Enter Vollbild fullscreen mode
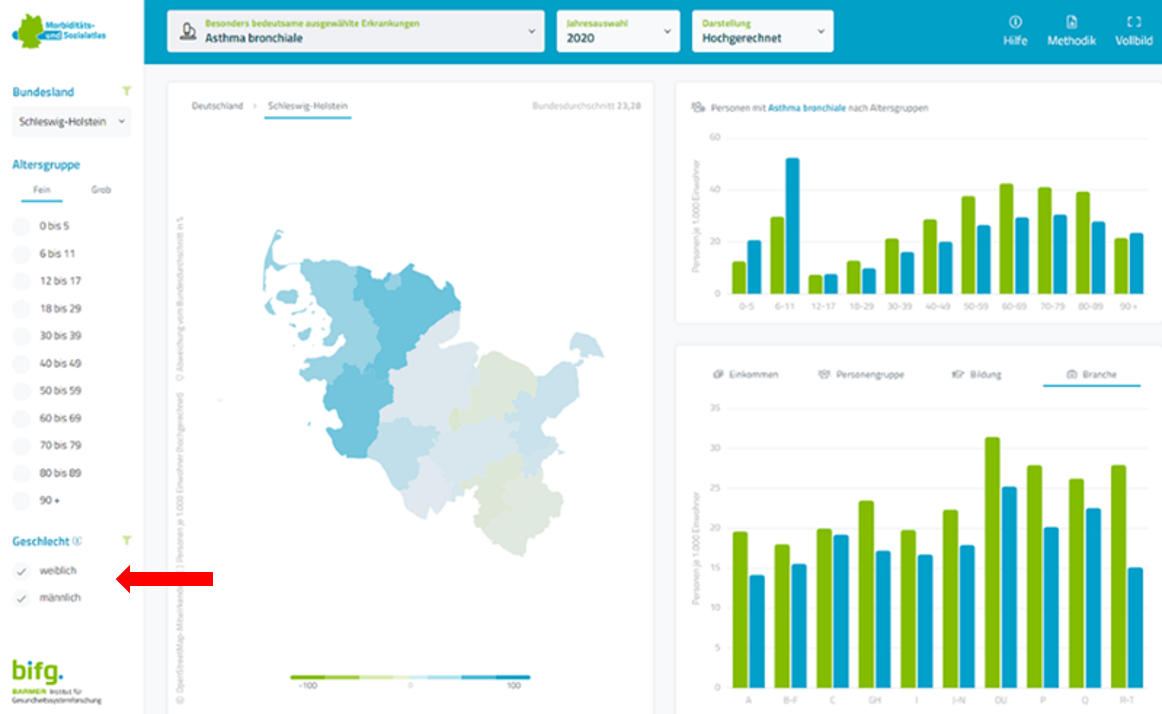Image resolution: width=1162 pixels, height=714 pixels. pos(1133,22)
